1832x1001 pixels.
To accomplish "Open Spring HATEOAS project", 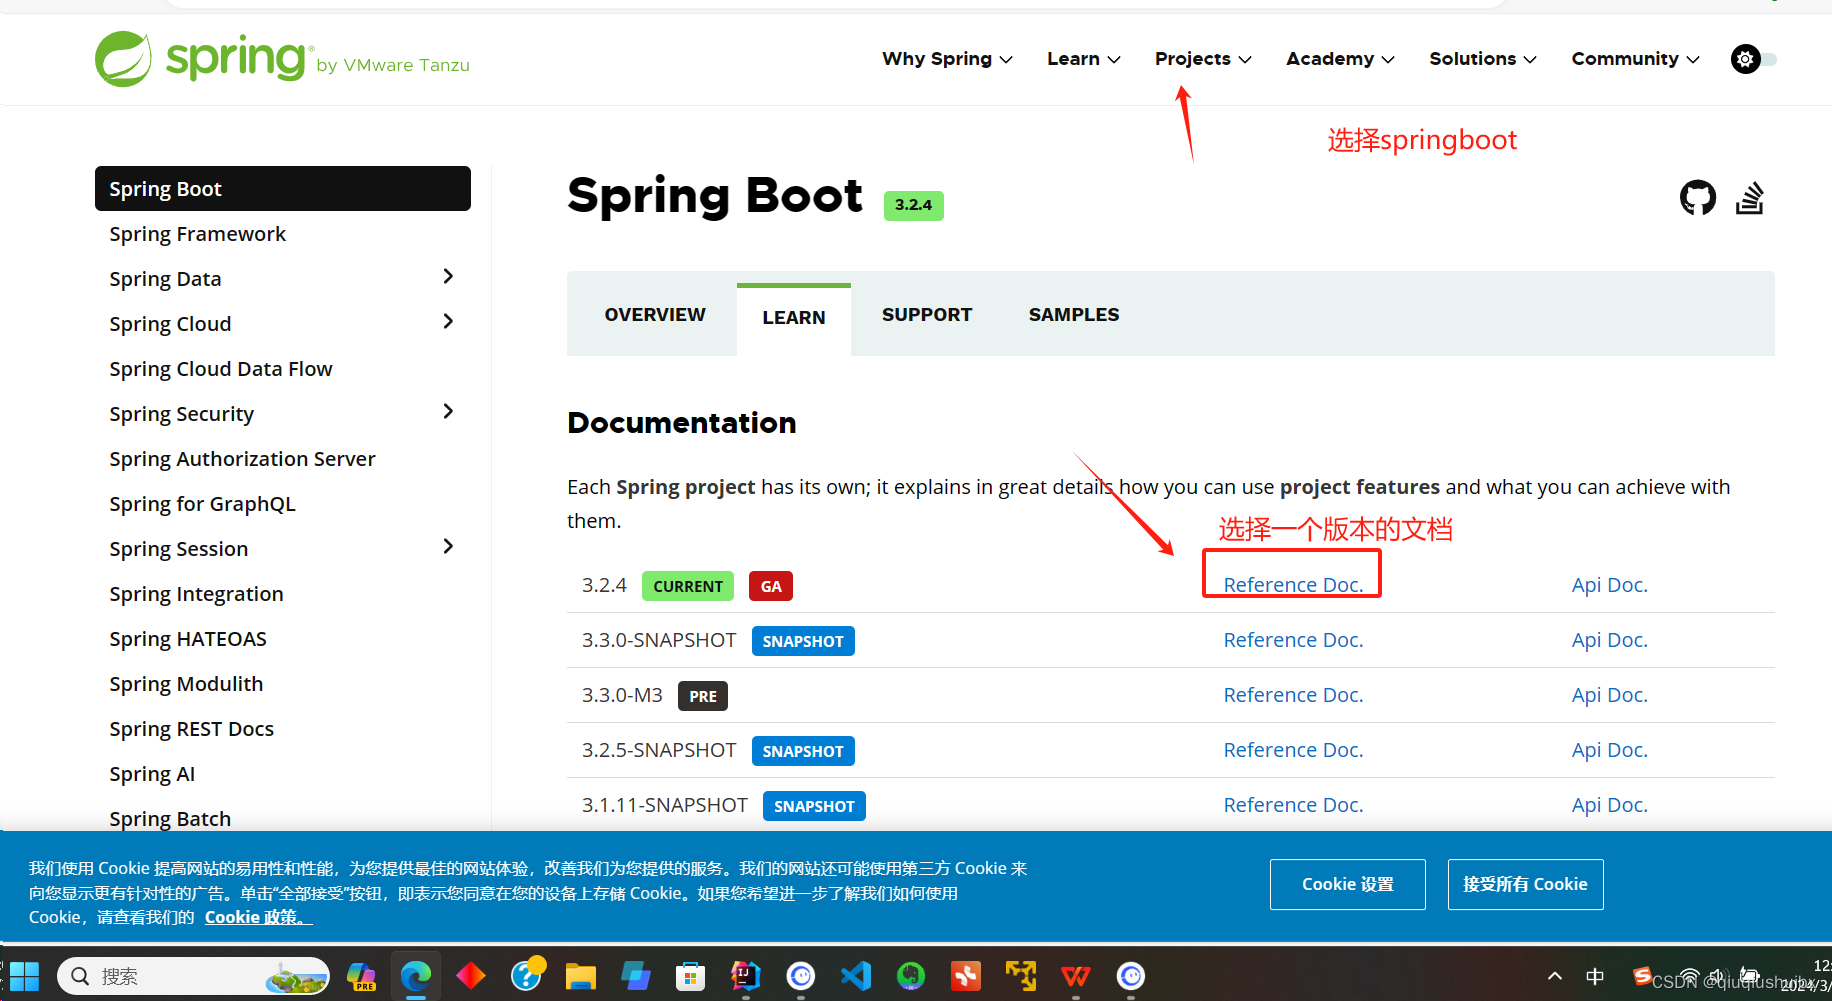I will pyautogui.click(x=188, y=639).
